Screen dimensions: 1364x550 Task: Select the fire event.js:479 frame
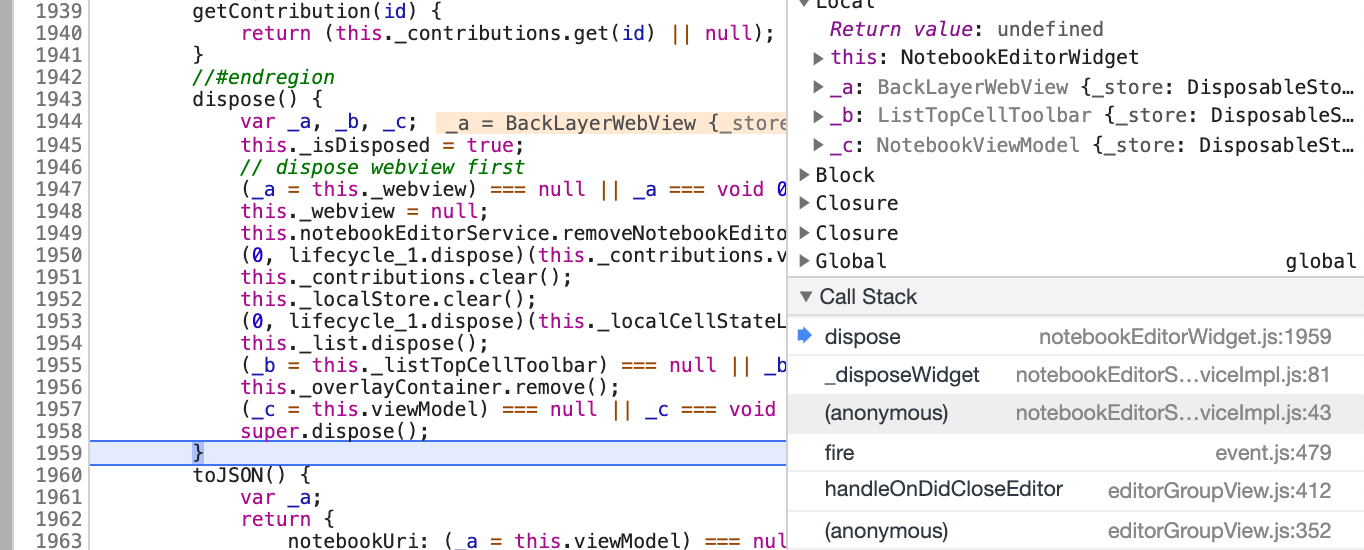point(1076,453)
